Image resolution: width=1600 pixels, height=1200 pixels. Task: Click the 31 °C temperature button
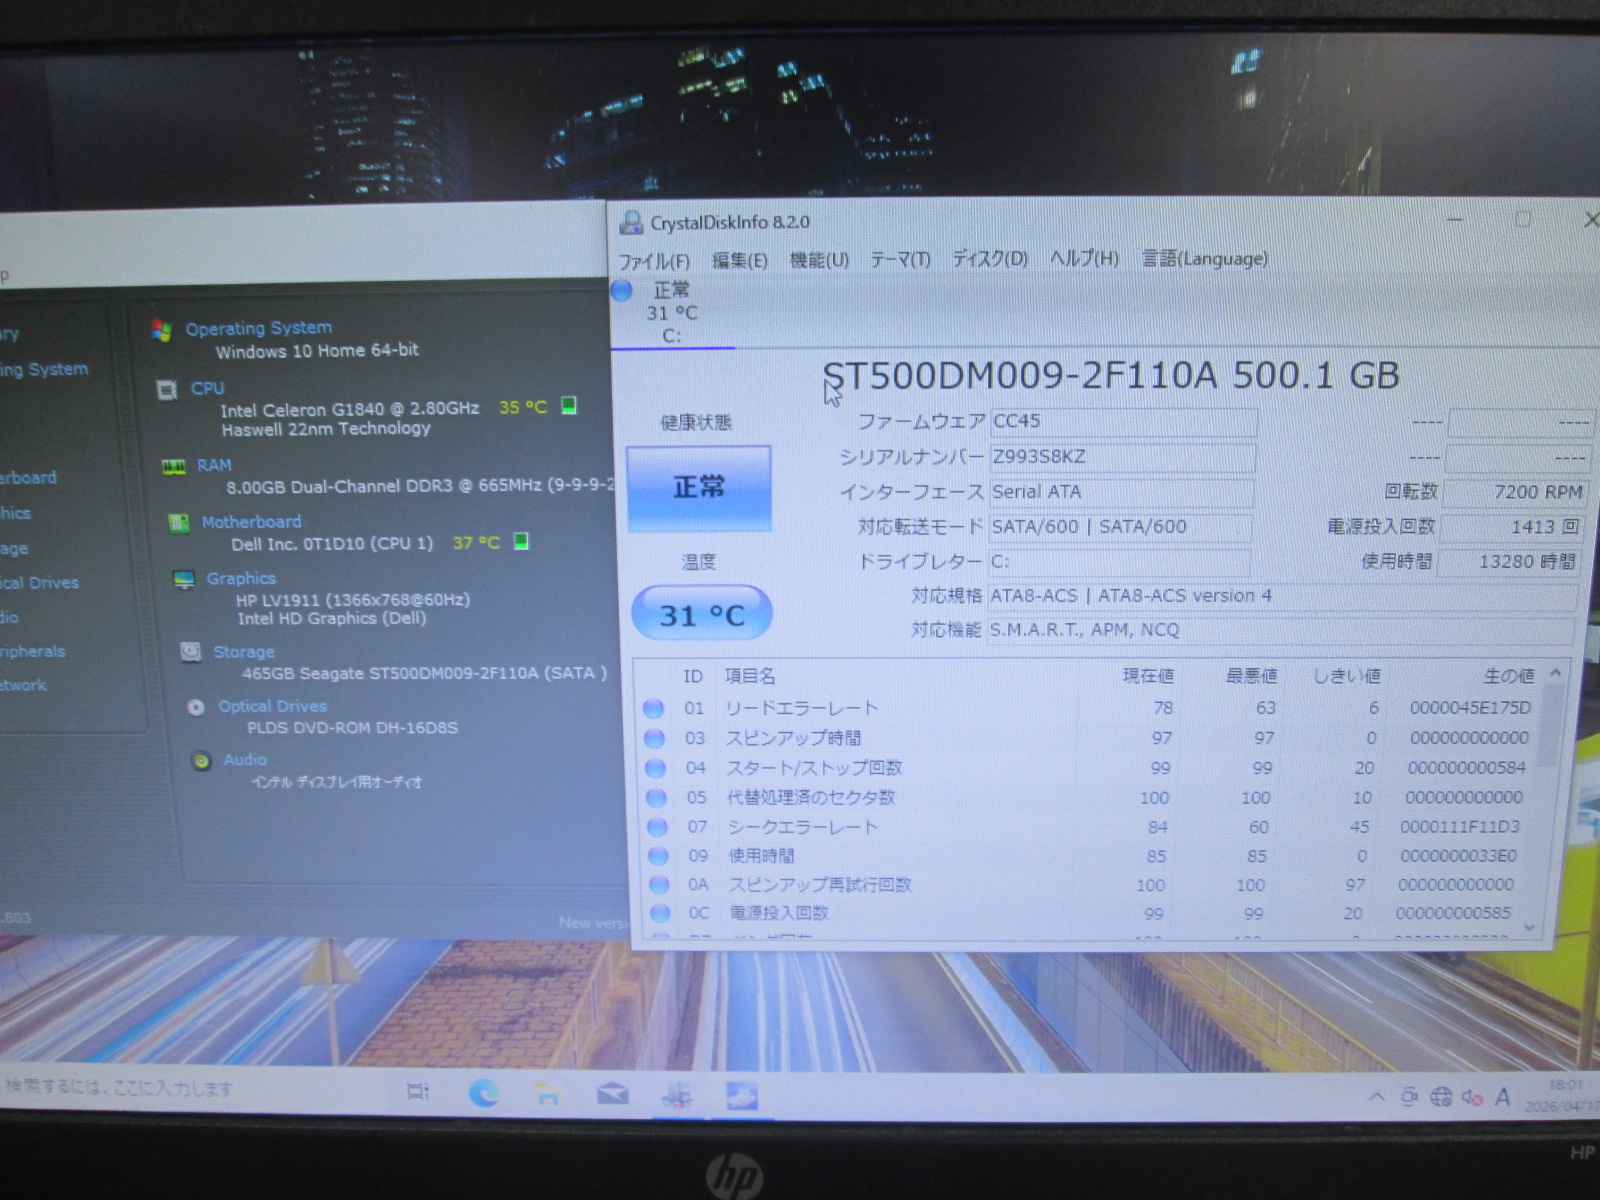click(x=701, y=614)
